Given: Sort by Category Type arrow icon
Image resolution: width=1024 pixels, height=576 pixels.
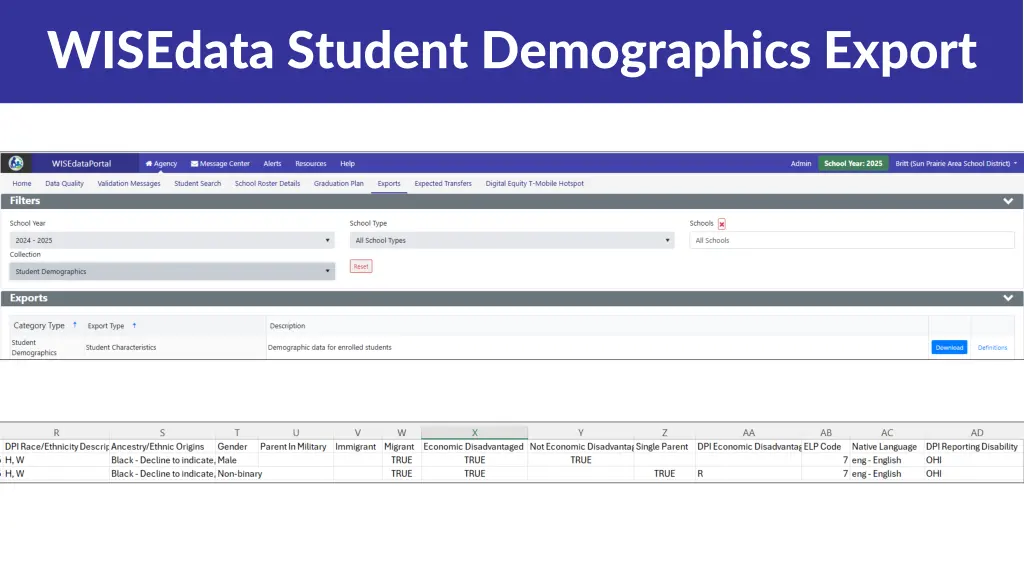Looking at the screenshot, I should 74,325.
